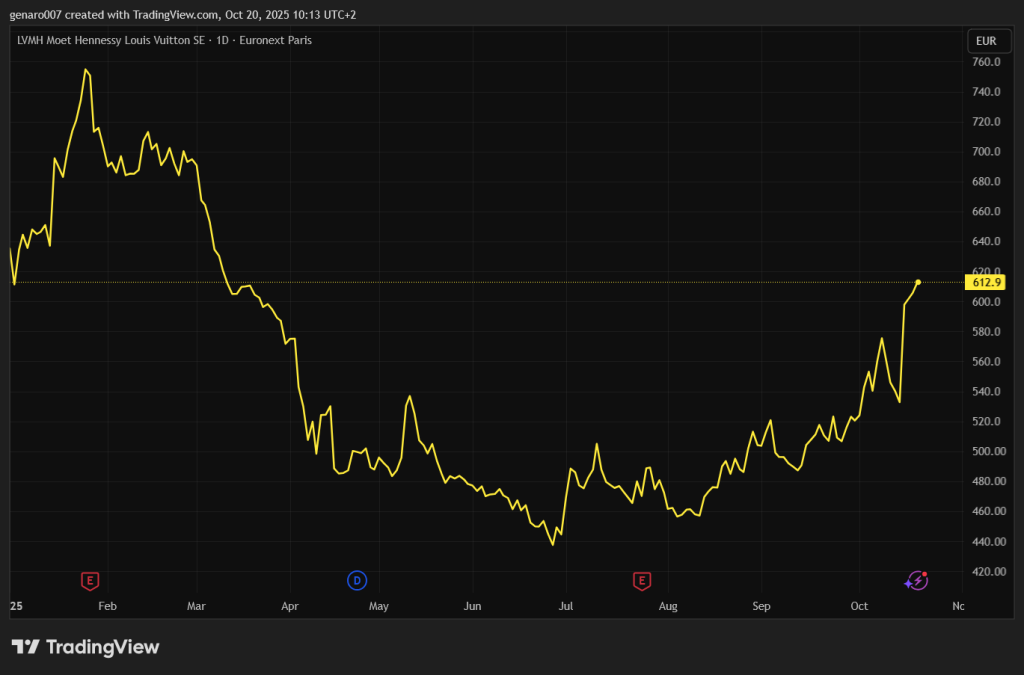This screenshot has width=1024, height=675.
Task: Click the earnings marker near Feb
Action: 90,580
